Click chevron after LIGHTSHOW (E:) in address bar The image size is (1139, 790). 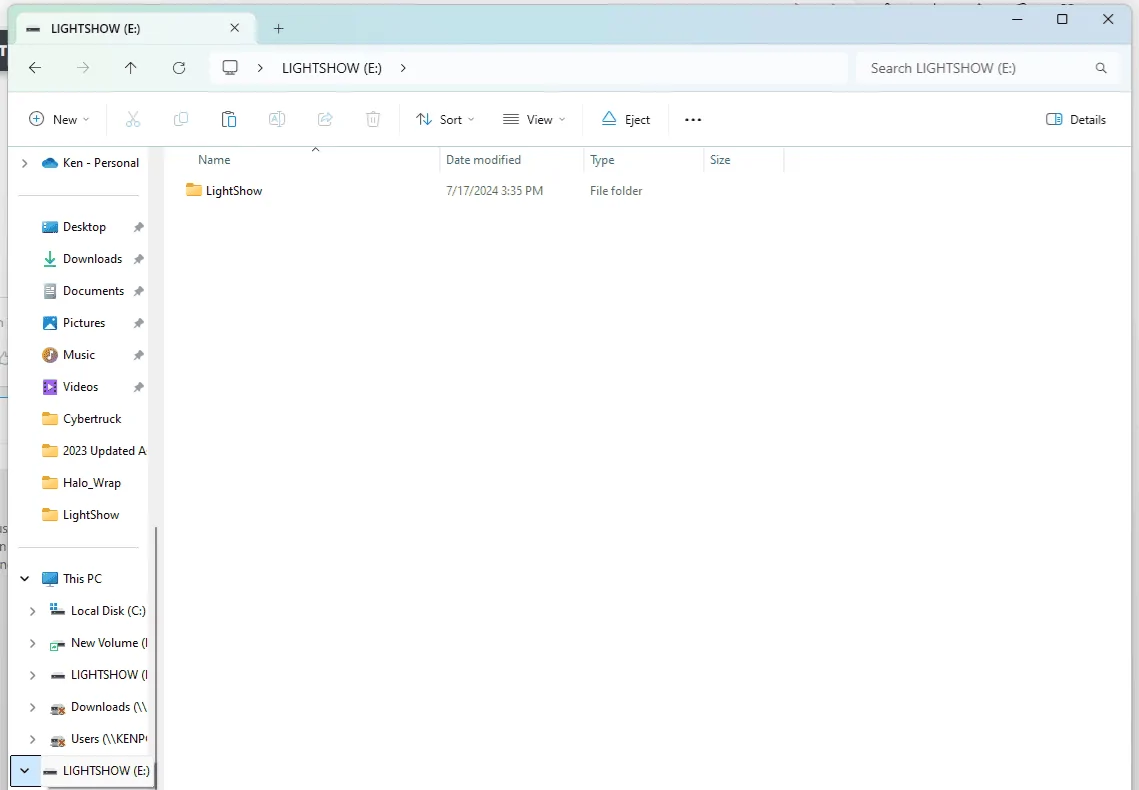pyautogui.click(x=403, y=68)
